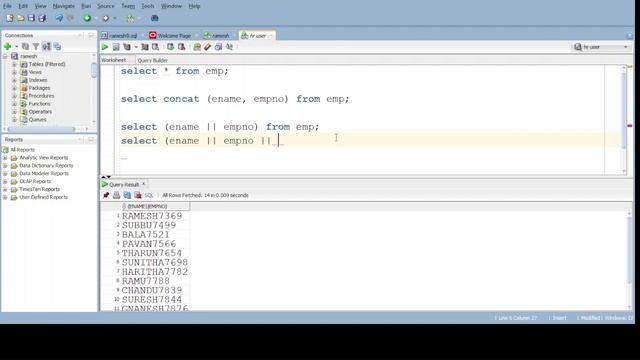Open the File menu

pyautogui.click(x=7, y=6)
